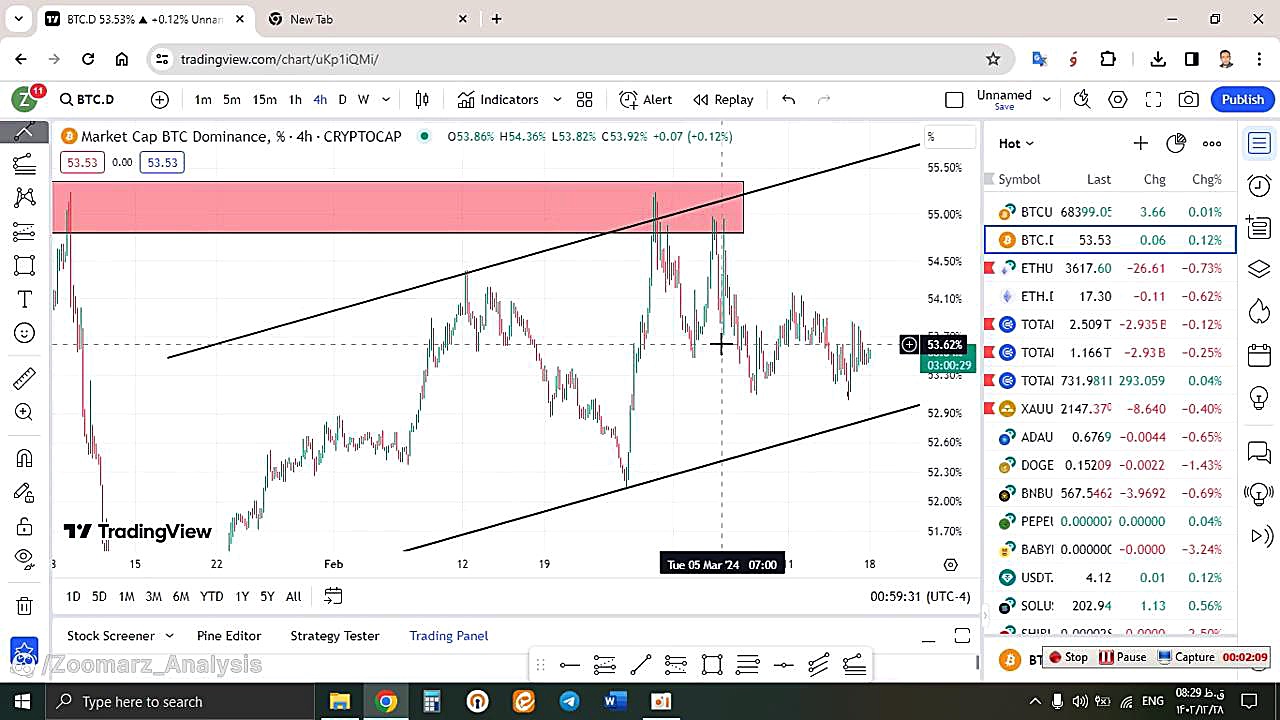Screen dimensions: 1280x720
Task: Select the Text annotation tool
Action: [x=24, y=299]
